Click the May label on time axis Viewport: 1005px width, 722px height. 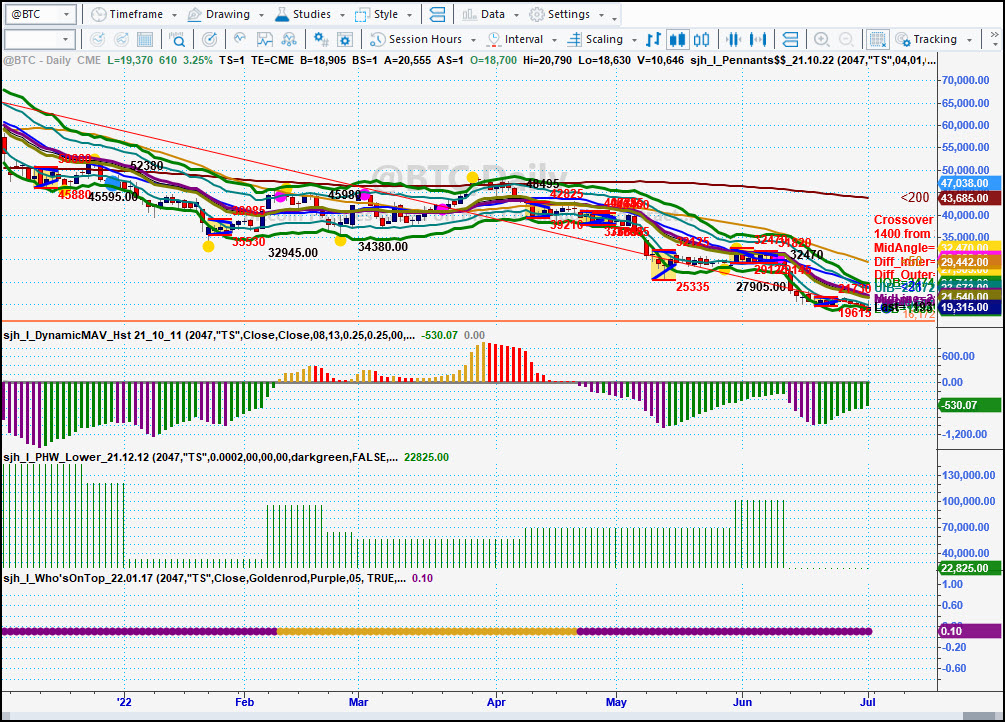[616, 702]
